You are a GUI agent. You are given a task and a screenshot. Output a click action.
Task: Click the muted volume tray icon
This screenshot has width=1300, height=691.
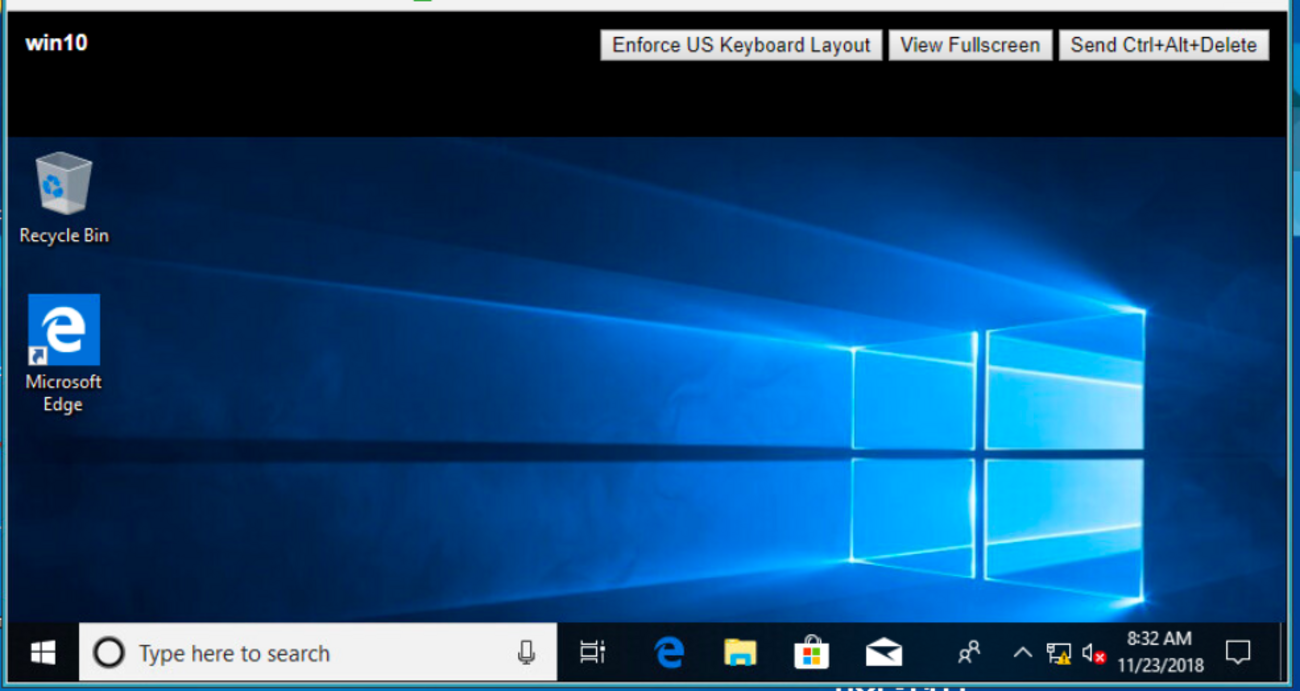point(1093,654)
